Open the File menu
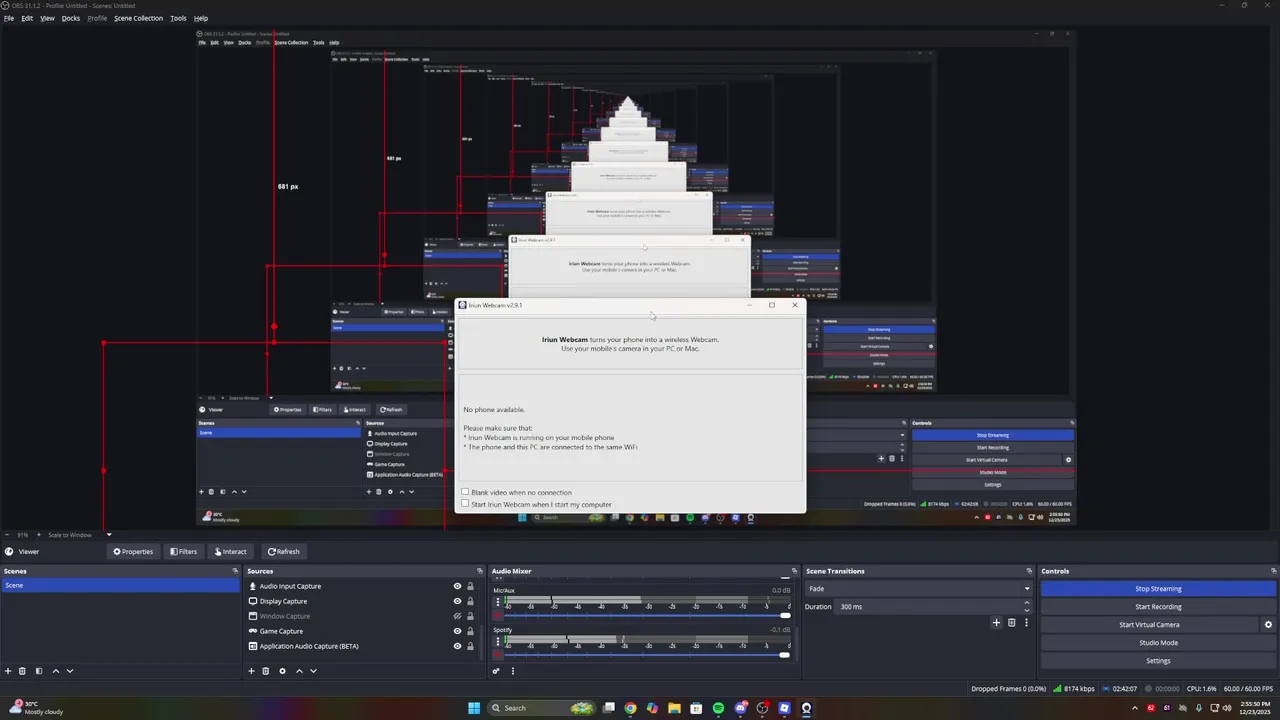The image size is (1280, 720). pyautogui.click(x=9, y=18)
